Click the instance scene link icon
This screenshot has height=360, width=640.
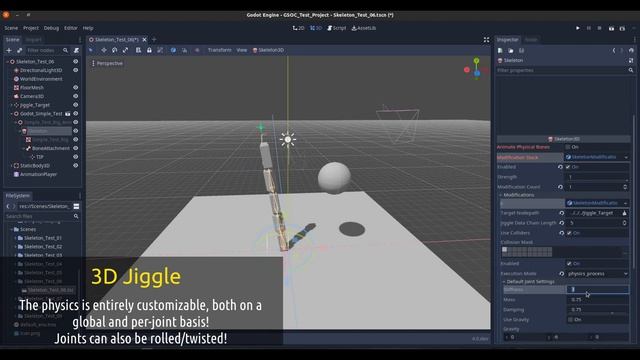click(19, 50)
